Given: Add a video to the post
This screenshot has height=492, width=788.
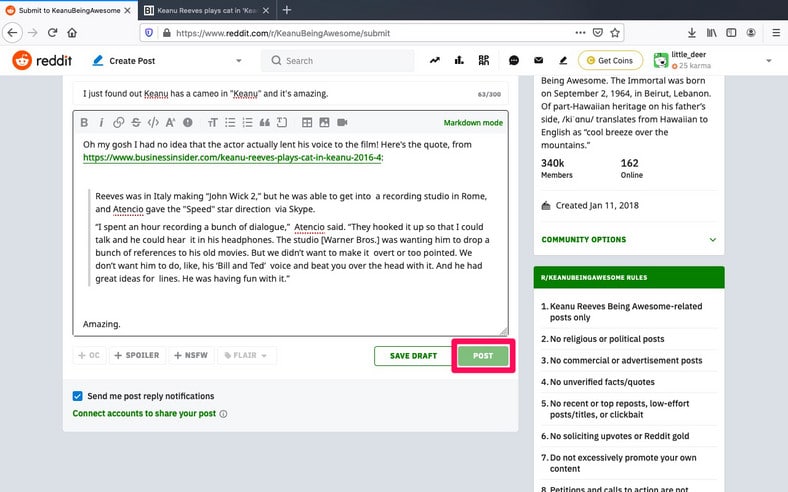Looking at the screenshot, I should 342,122.
